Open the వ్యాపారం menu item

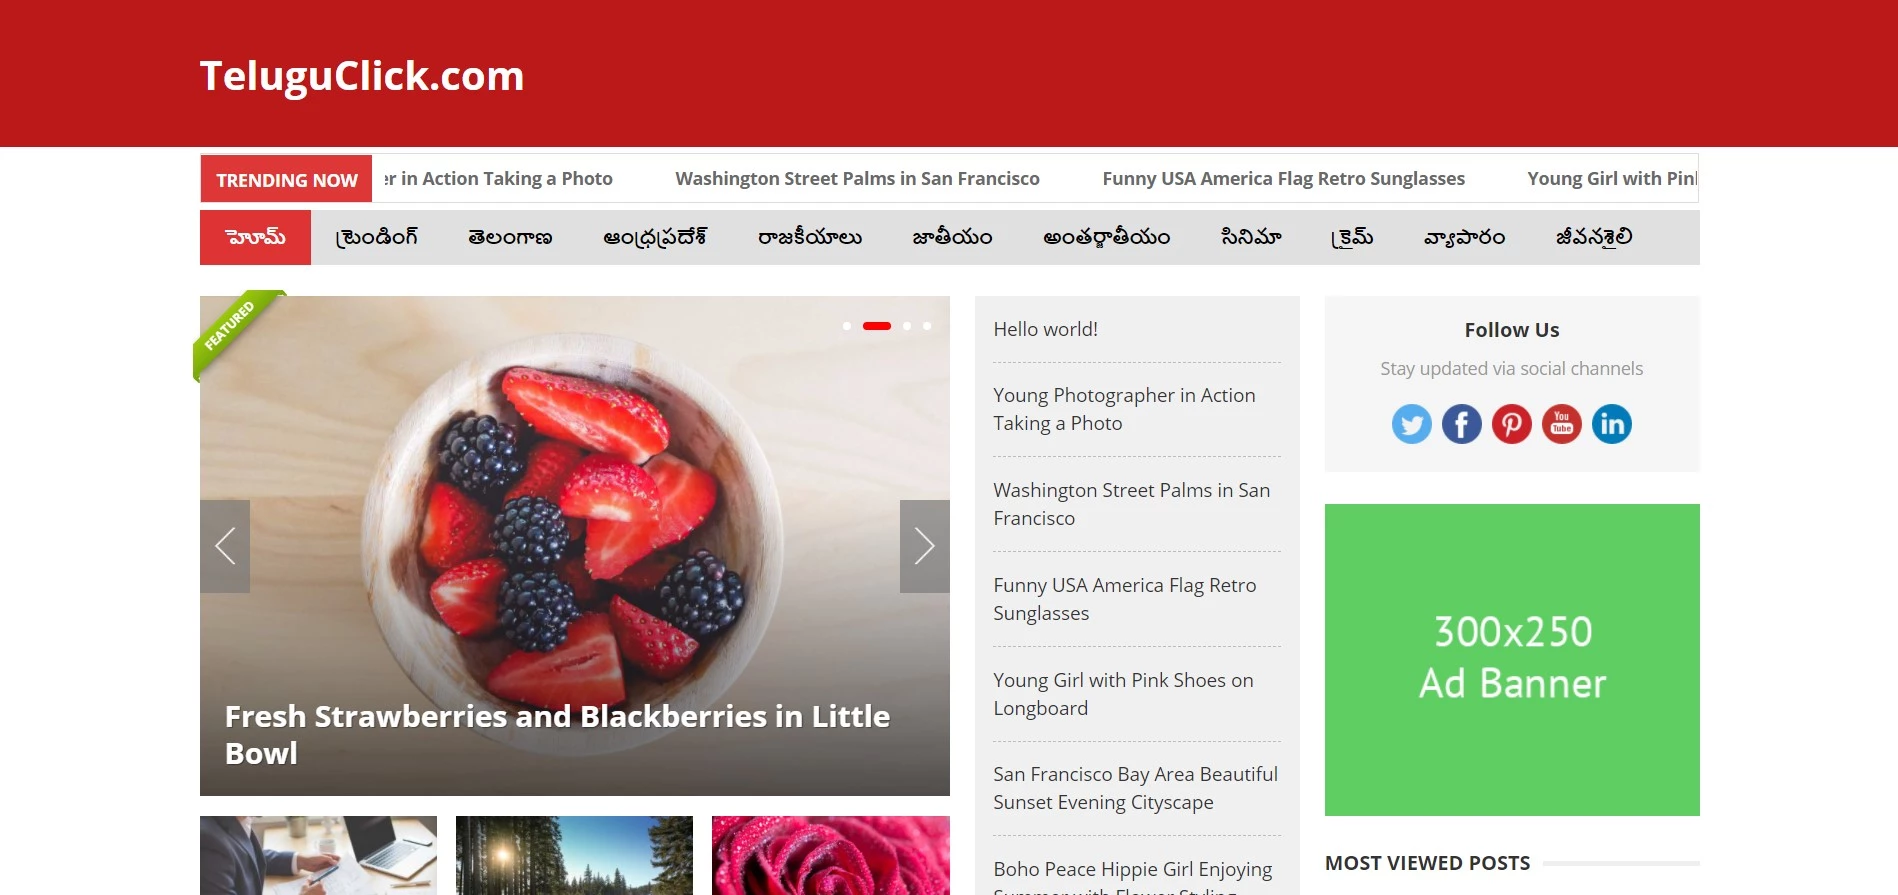[1464, 237]
